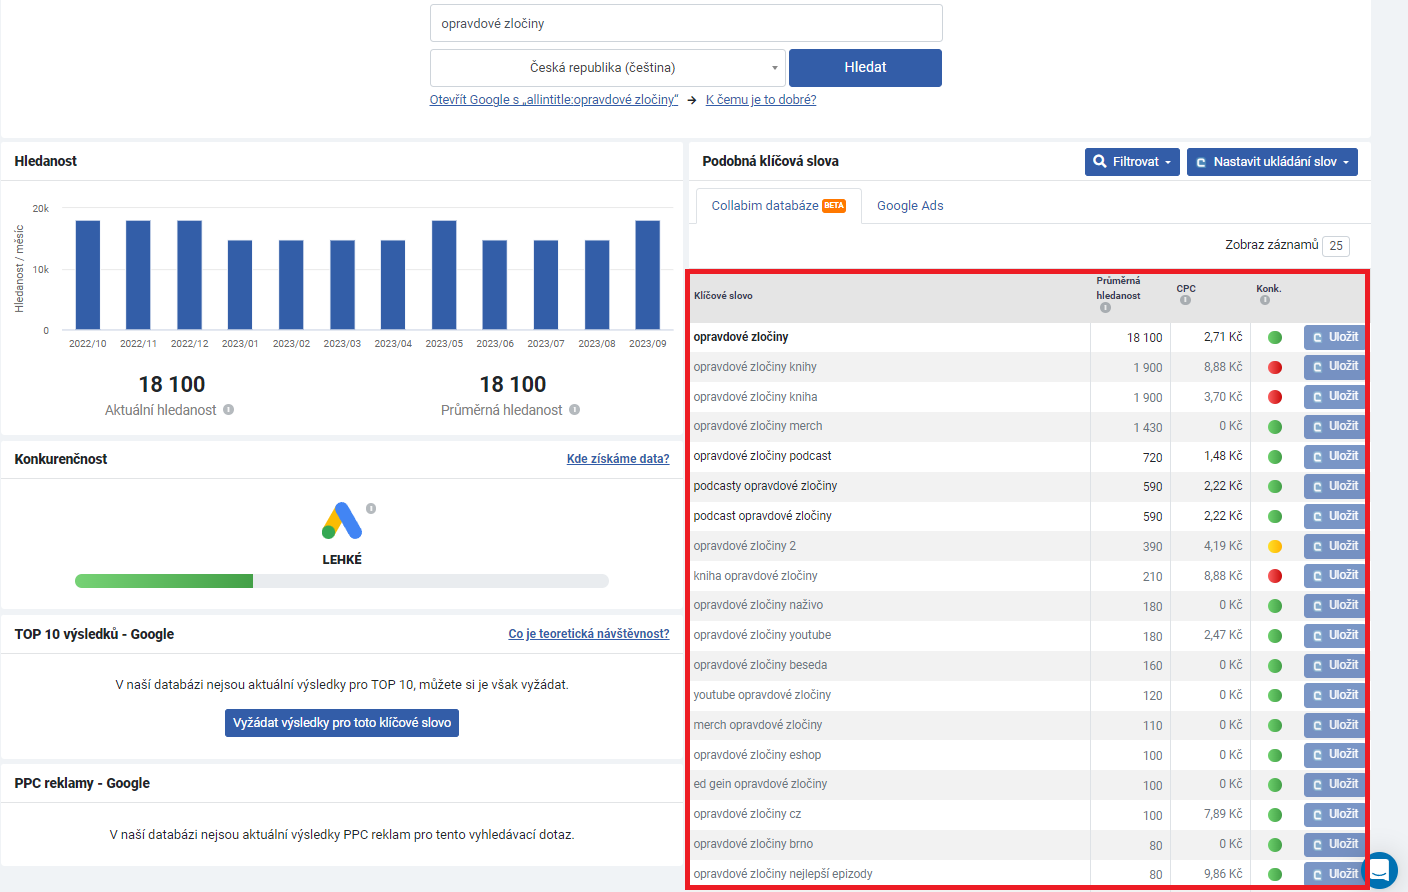Click red competition dot for opravdové zločiny kniha
Image resolution: width=1408 pixels, height=892 pixels.
click(1275, 397)
